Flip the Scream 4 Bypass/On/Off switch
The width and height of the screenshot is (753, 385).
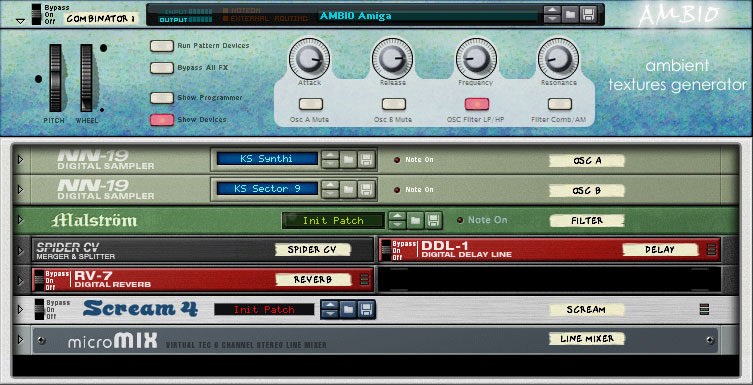tap(40, 310)
